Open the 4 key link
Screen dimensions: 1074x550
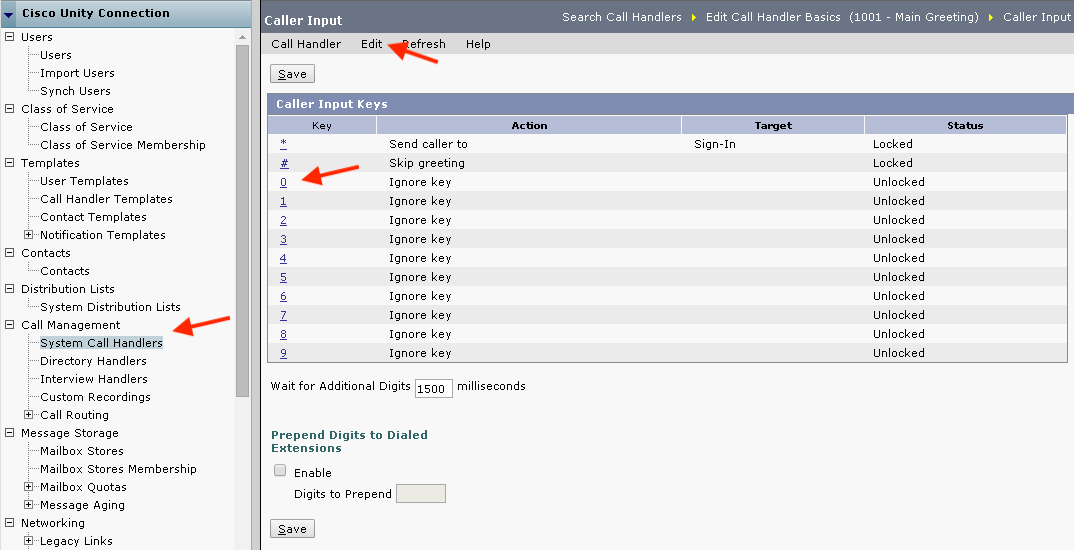(x=284, y=258)
